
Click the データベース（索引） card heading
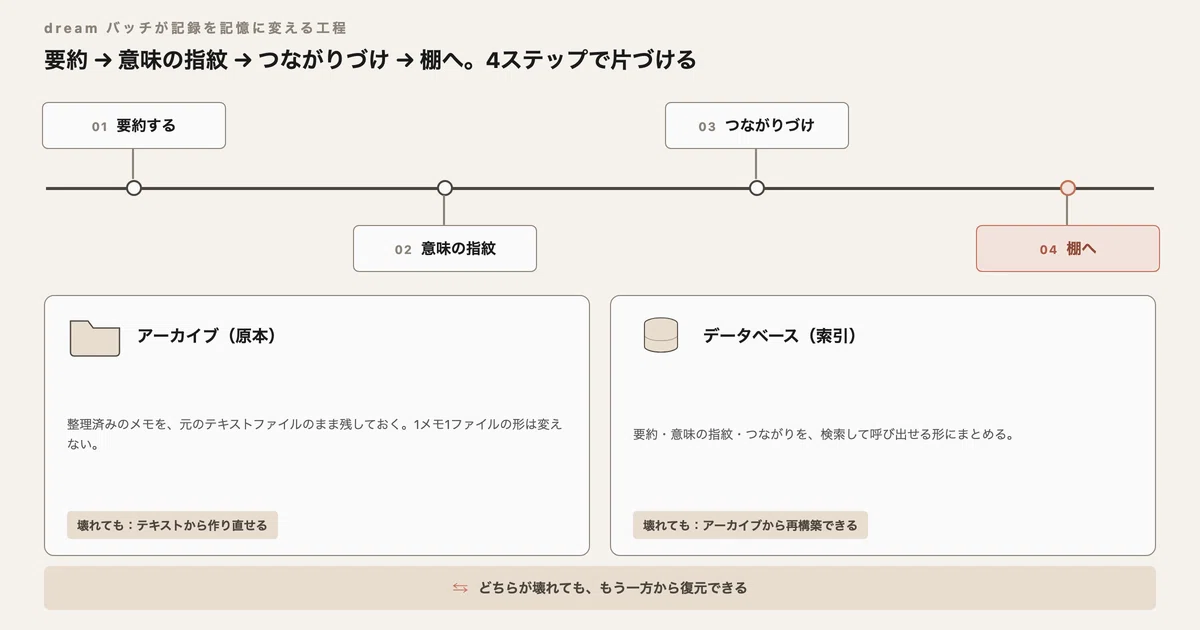(780, 337)
